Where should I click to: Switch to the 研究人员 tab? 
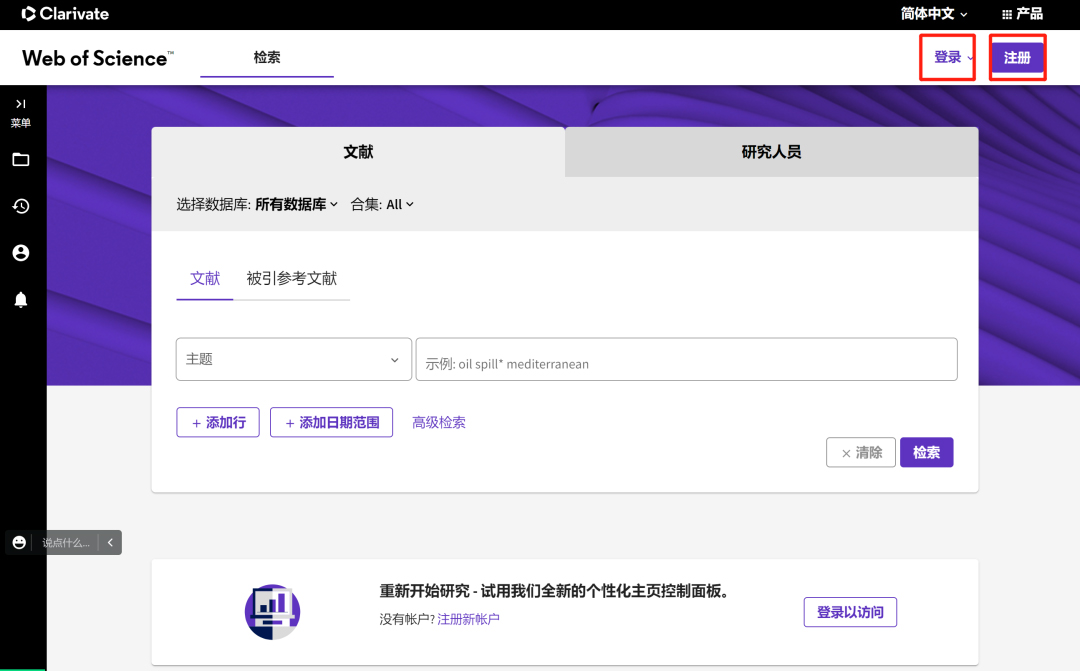771,152
